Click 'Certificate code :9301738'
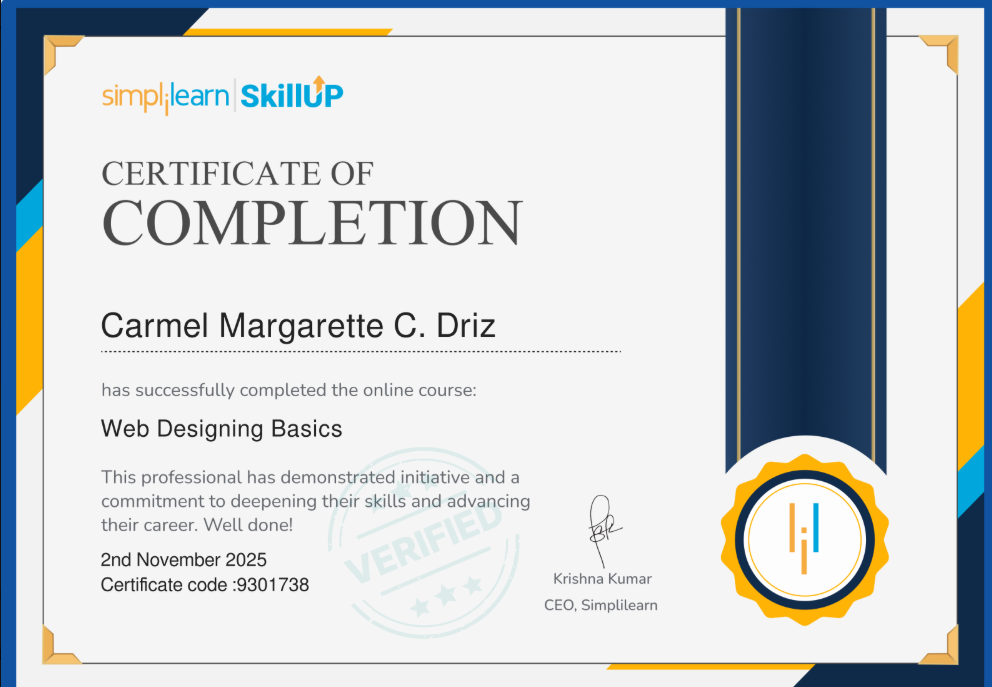Image resolution: width=992 pixels, height=687 pixels. (x=205, y=585)
